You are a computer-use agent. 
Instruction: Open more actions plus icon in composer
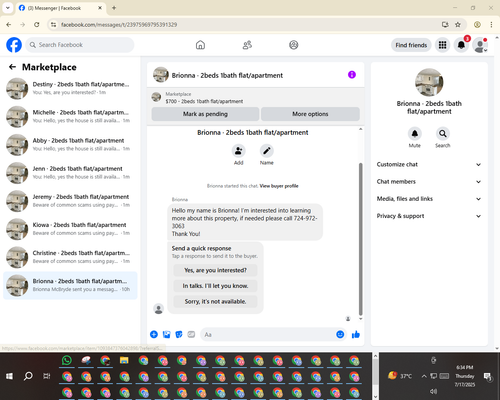pos(154,334)
